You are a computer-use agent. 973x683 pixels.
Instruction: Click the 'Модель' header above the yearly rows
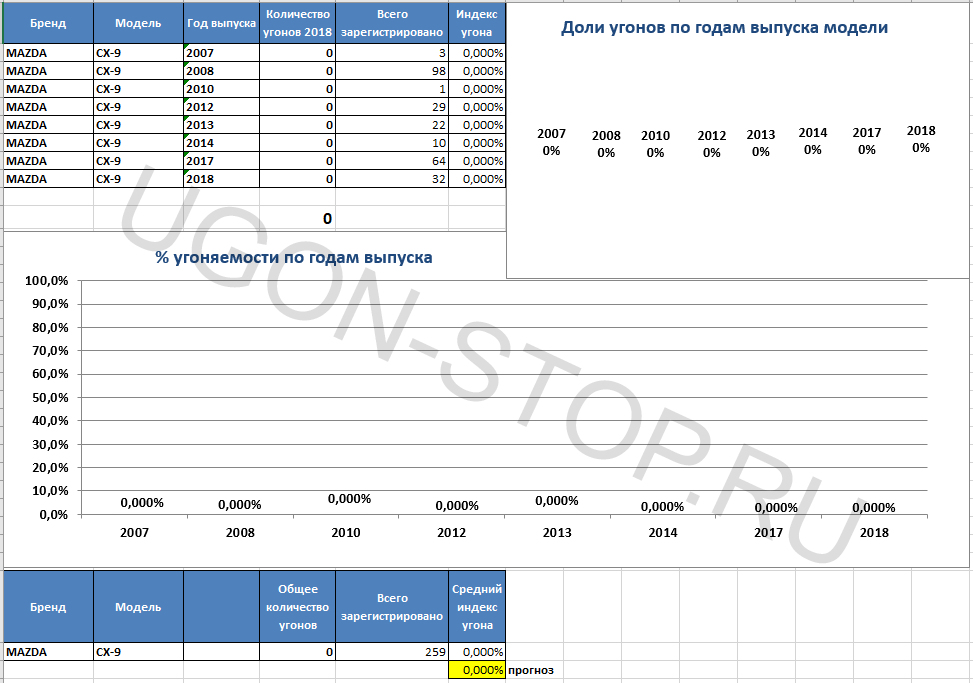tap(138, 23)
